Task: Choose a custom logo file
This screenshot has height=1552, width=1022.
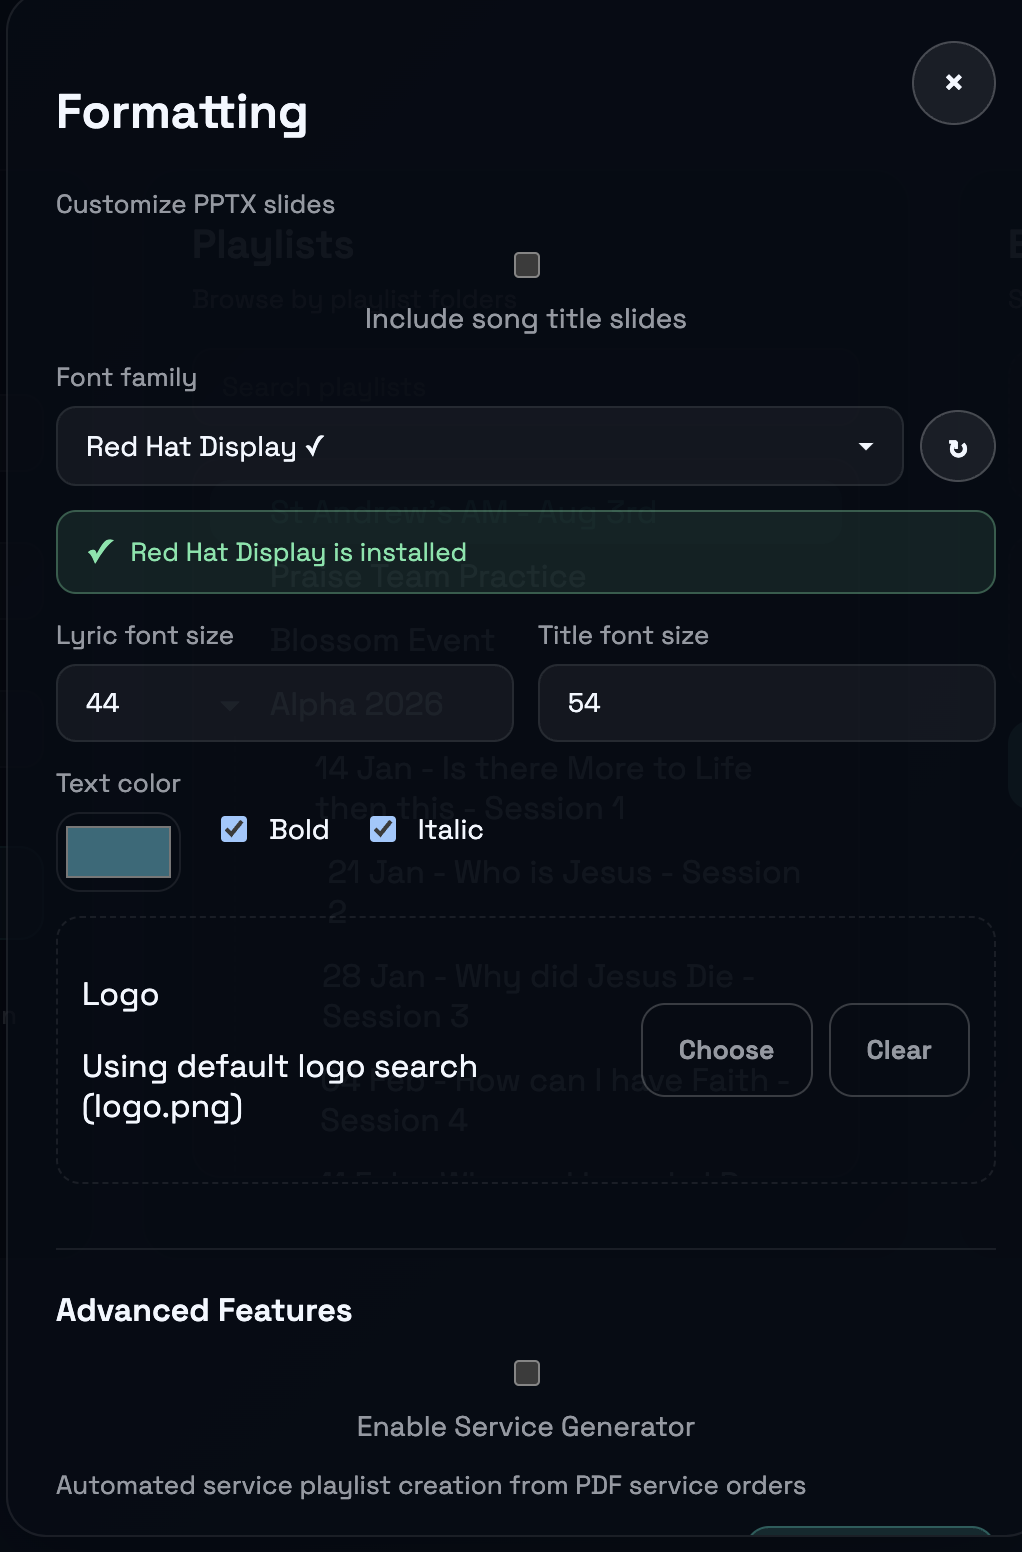Action: (726, 1050)
